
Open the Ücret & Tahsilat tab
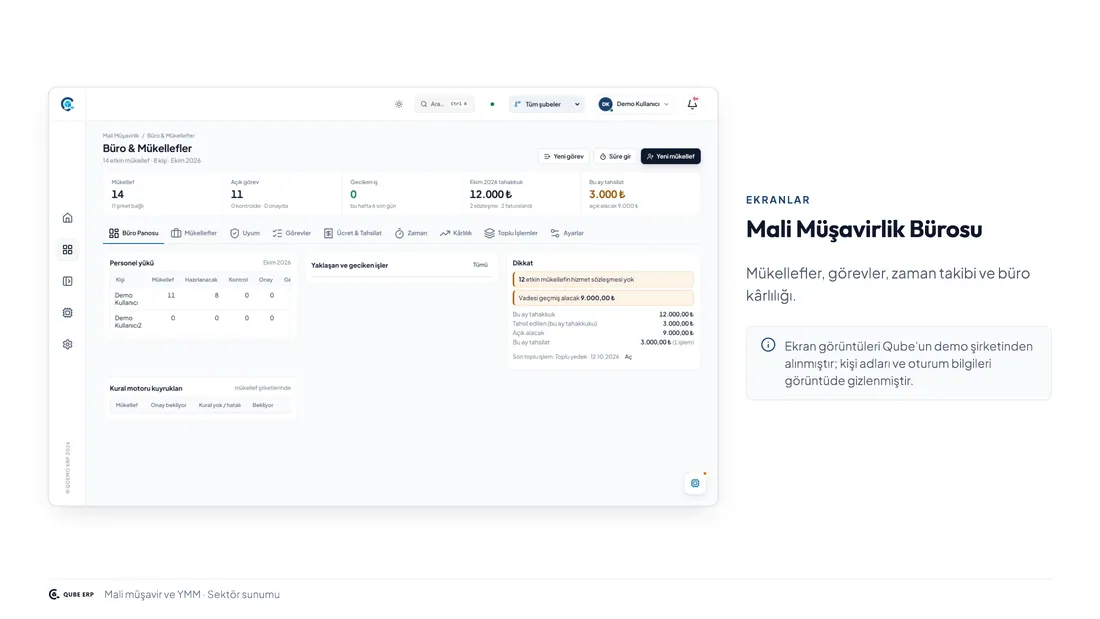click(352, 233)
